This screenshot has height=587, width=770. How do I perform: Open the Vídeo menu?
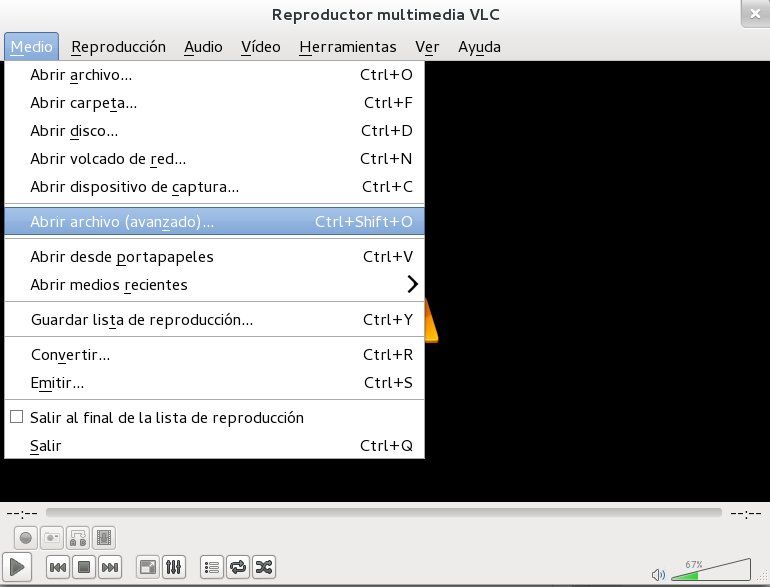(x=261, y=47)
